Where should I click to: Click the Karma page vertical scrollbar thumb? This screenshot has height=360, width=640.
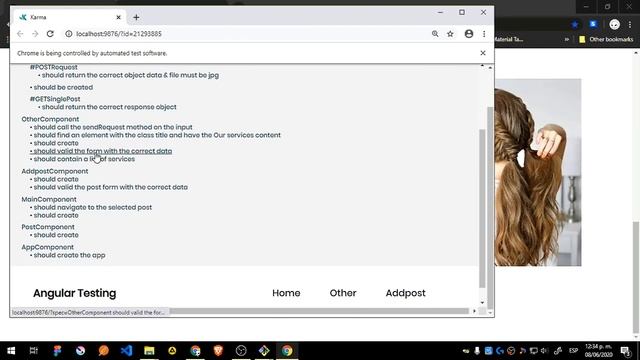pyautogui.click(x=482, y=208)
